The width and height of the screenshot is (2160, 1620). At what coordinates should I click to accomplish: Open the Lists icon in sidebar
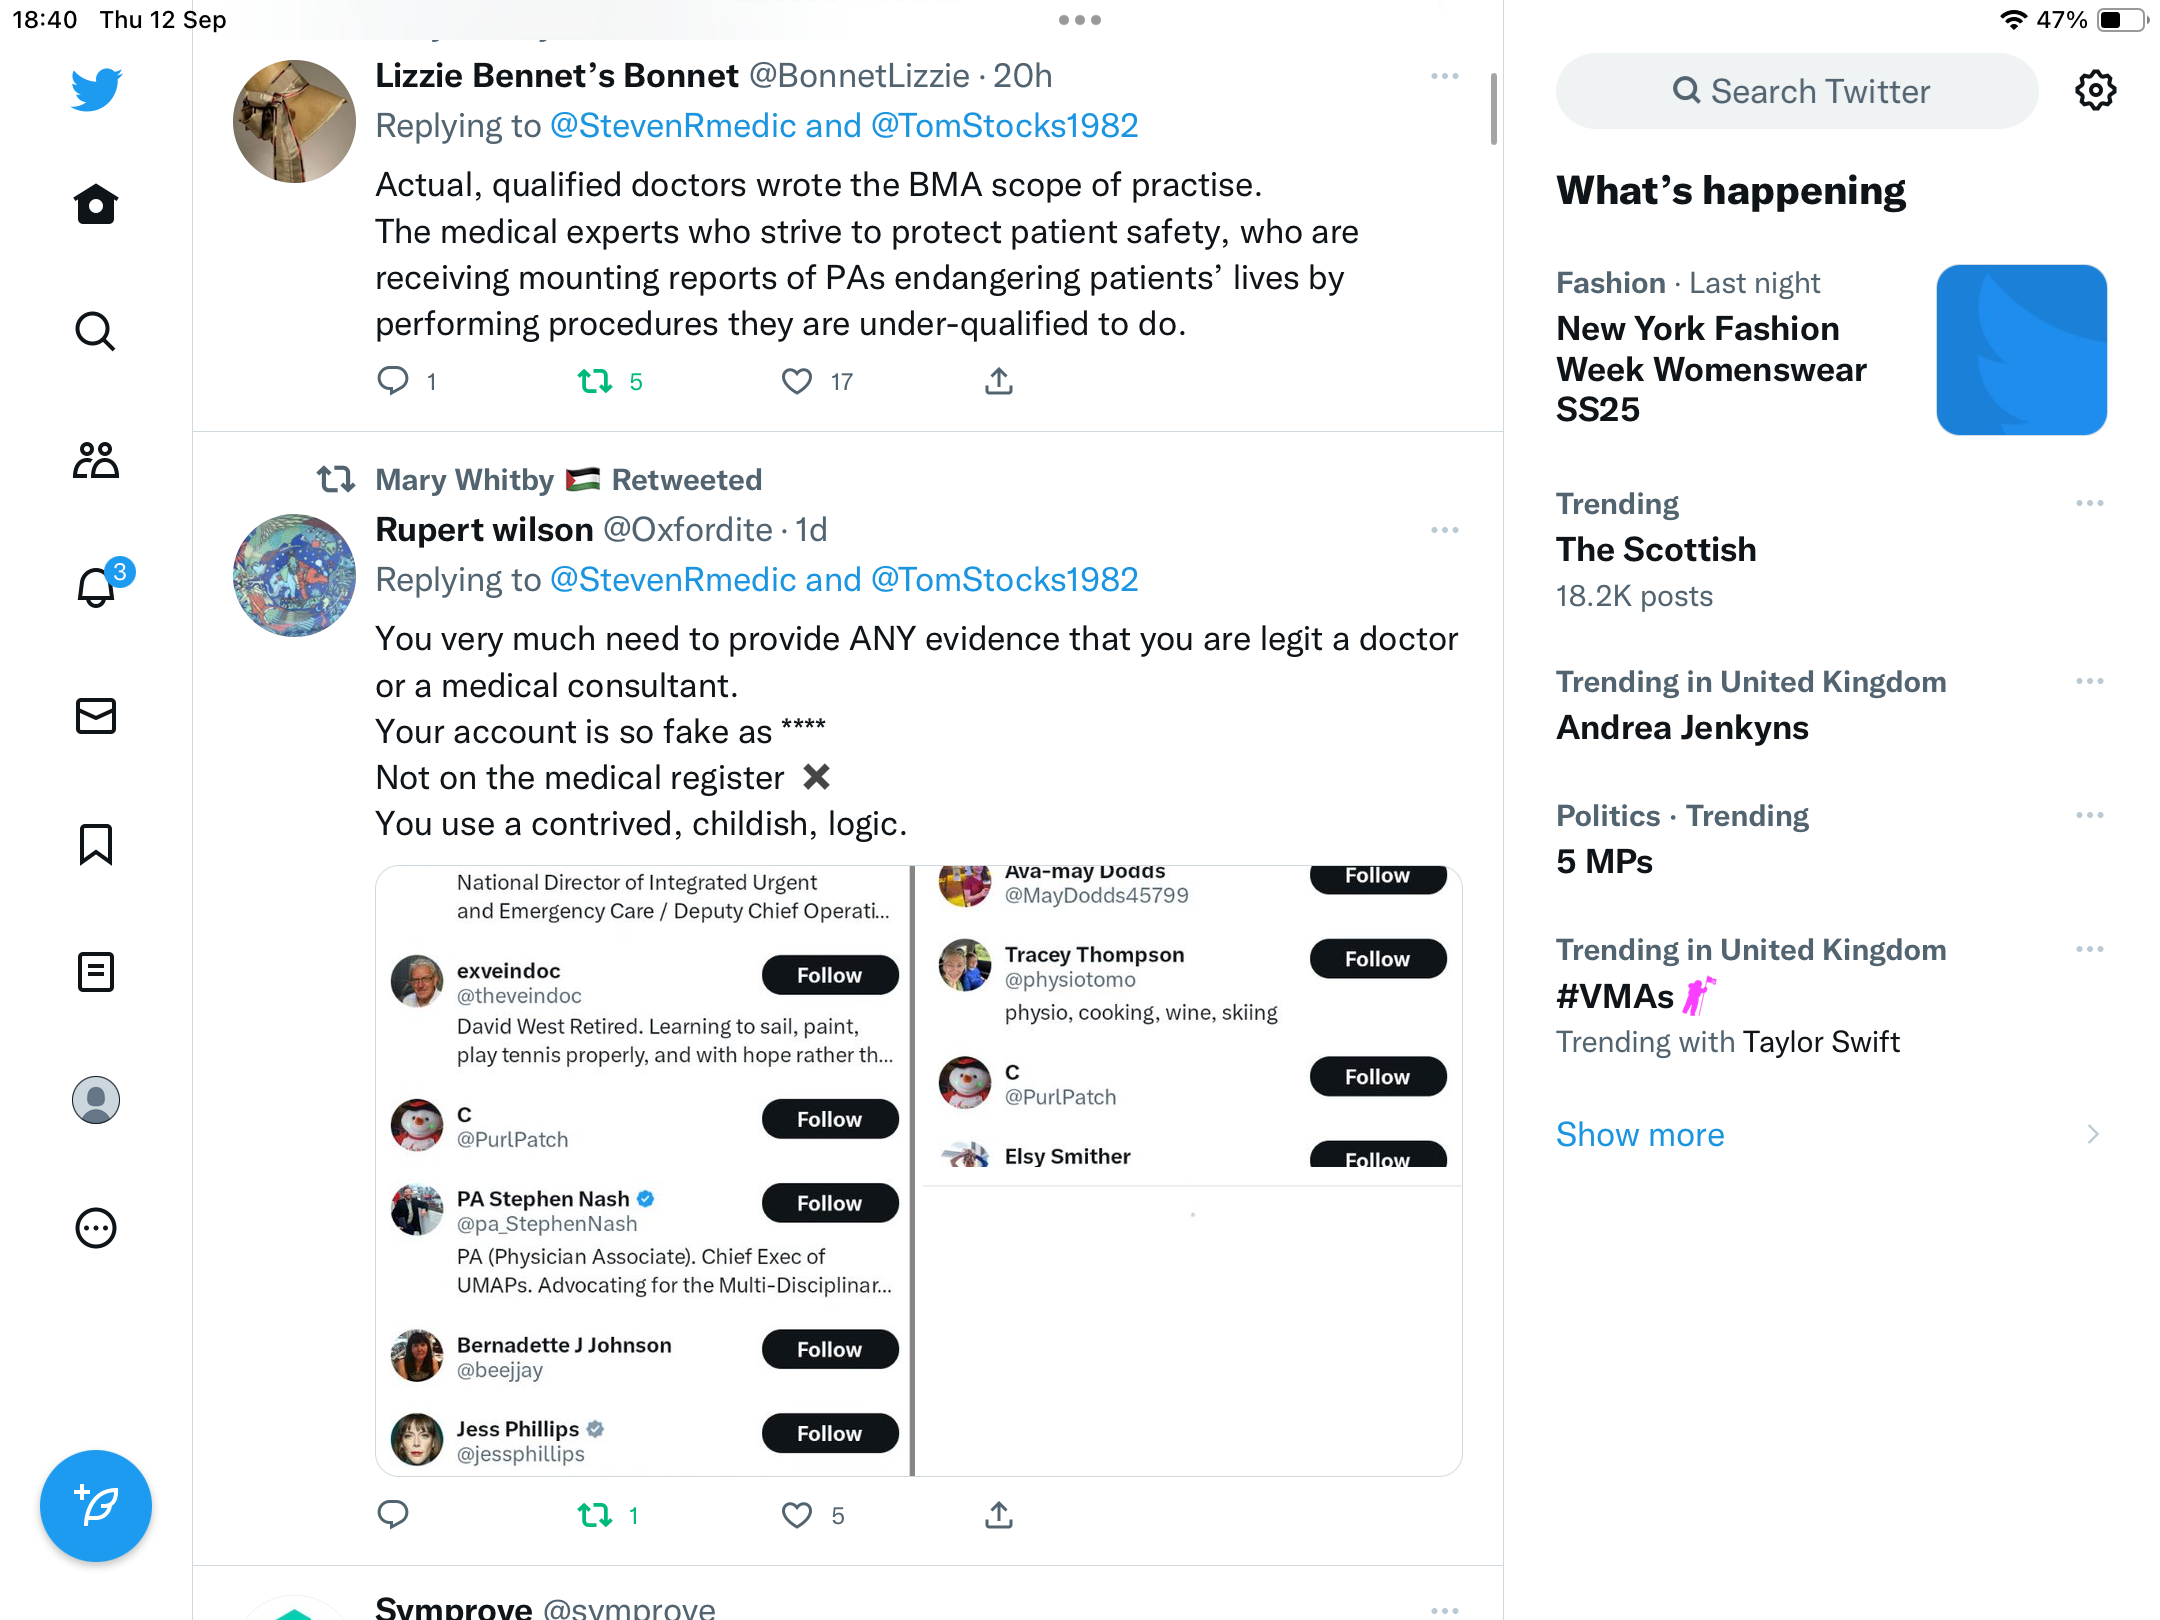click(x=96, y=972)
